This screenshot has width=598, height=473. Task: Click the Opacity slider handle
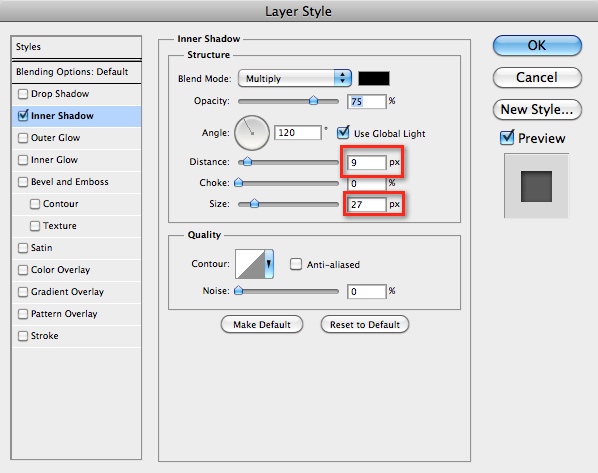click(x=313, y=101)
